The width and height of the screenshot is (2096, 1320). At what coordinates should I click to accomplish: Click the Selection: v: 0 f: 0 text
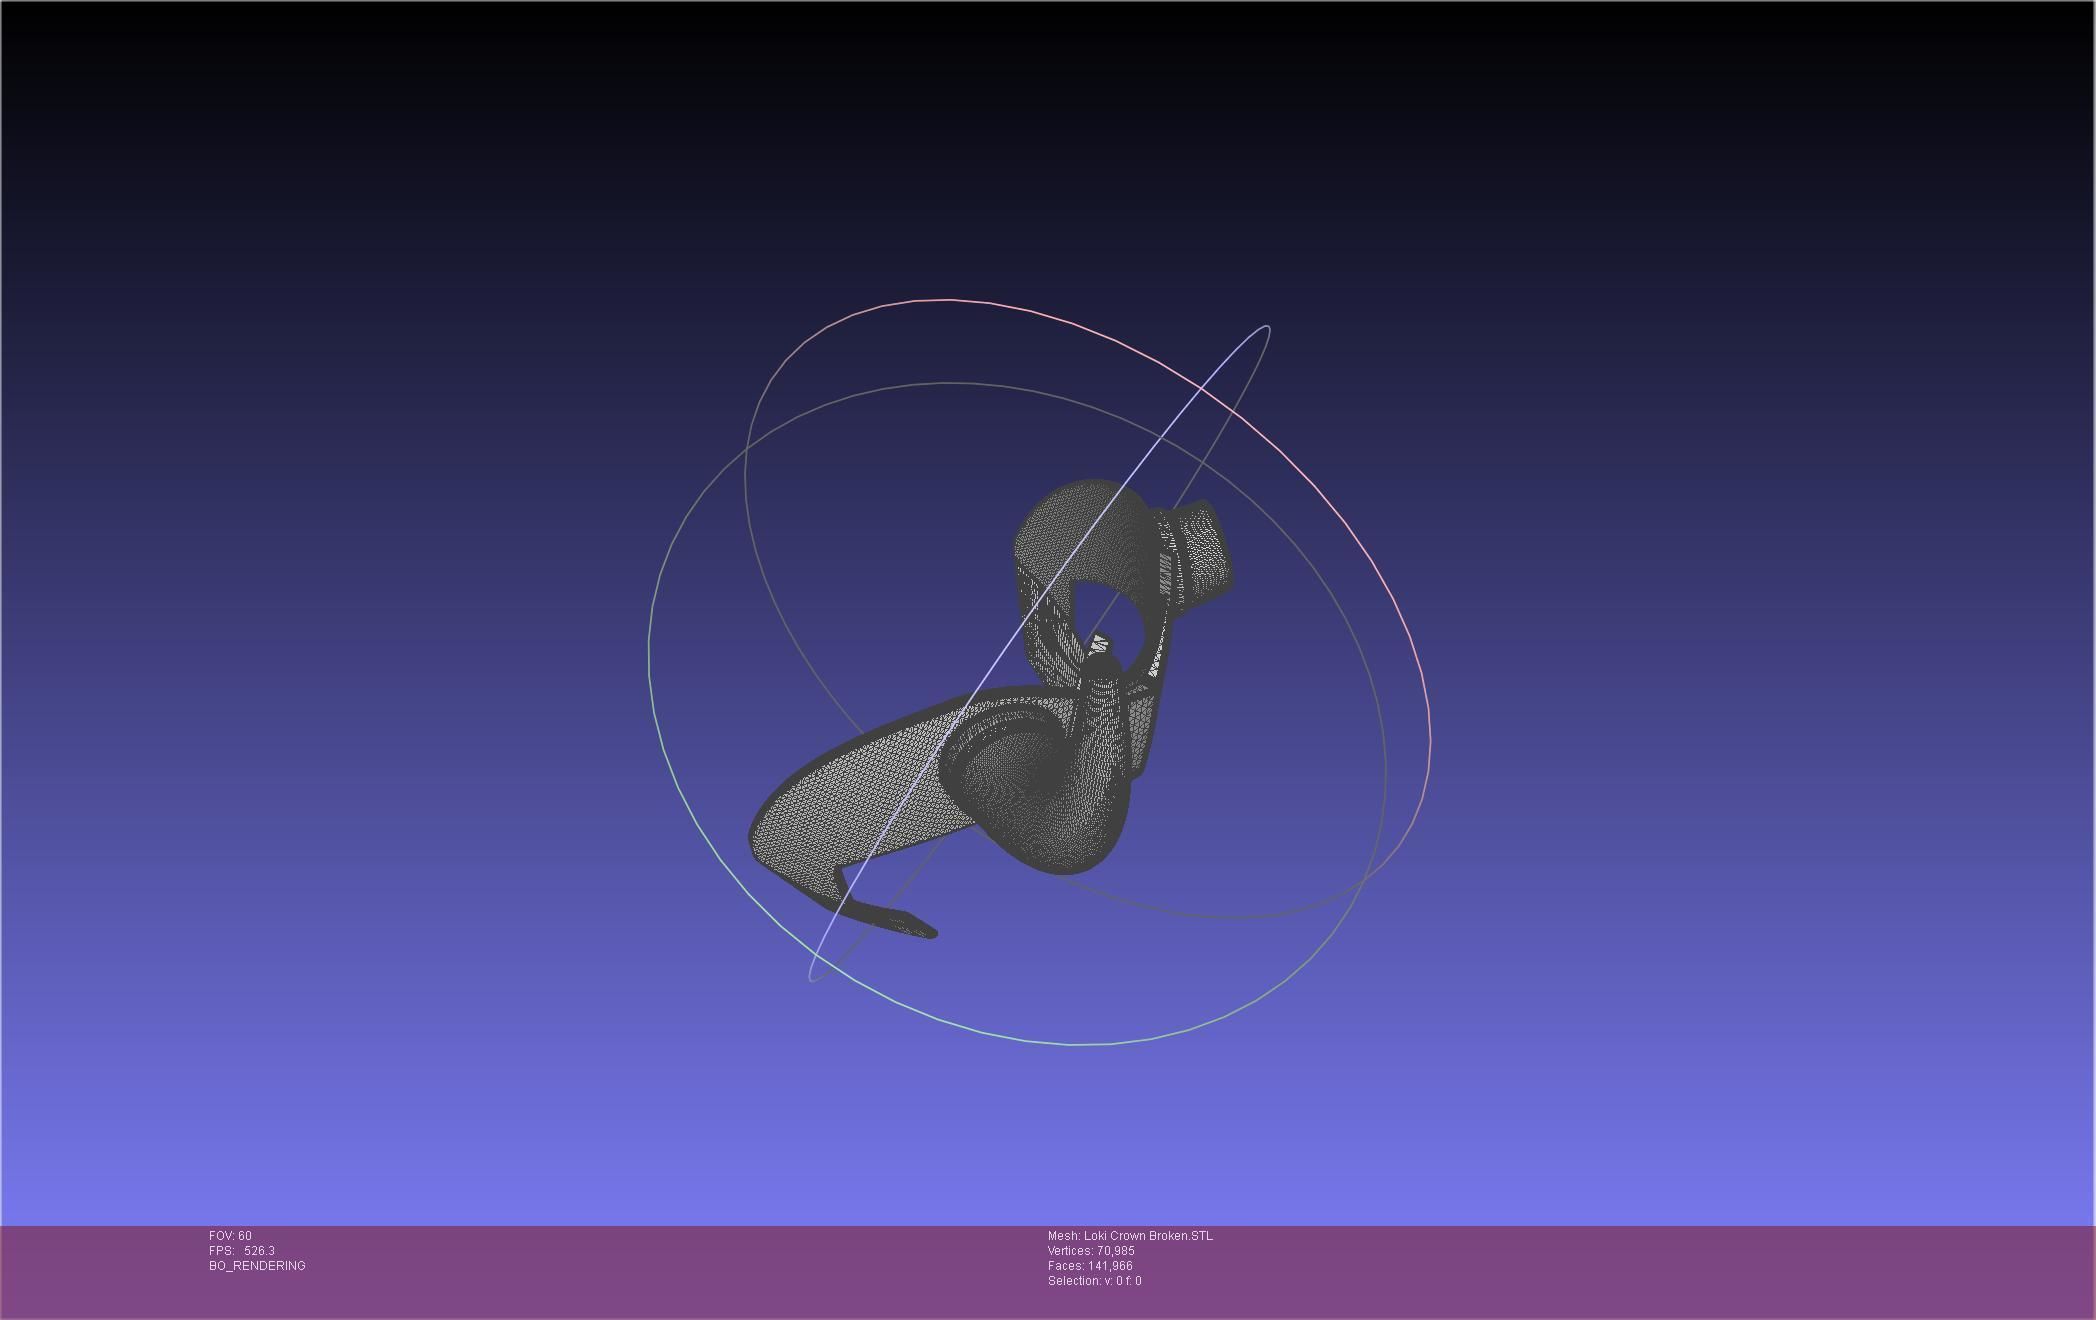[x=1094, y=1281]
